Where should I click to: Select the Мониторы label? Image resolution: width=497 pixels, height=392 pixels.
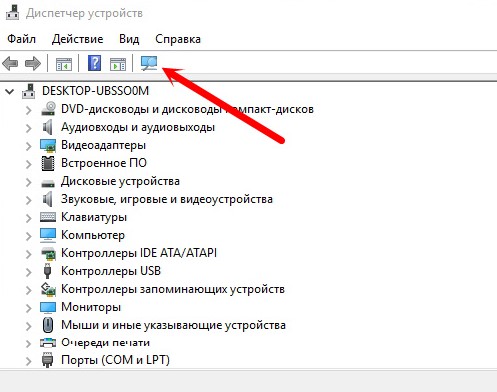click(91, 307)
